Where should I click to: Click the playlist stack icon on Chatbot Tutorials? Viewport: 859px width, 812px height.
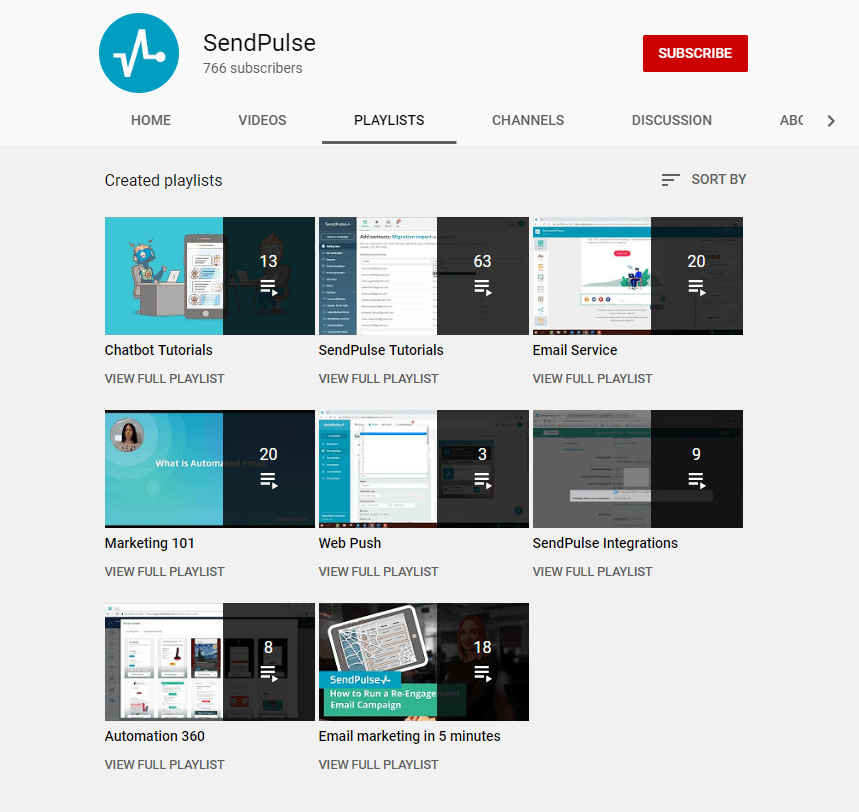pos(268,288)
